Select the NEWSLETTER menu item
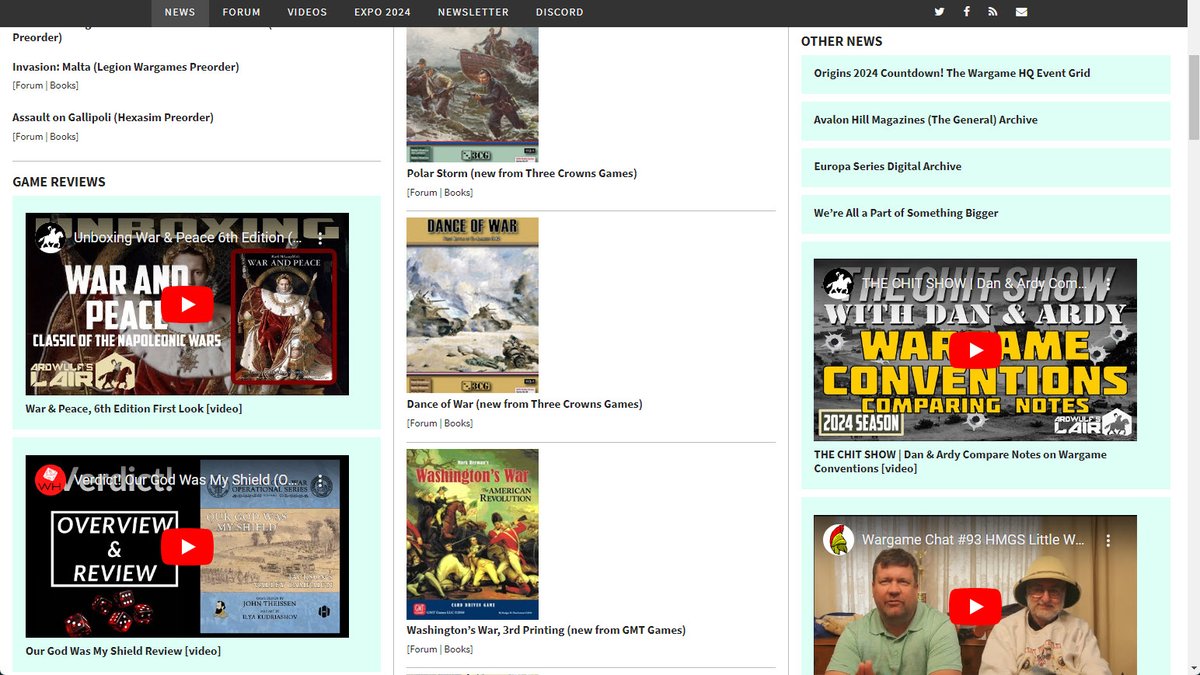Screen dimensions: 1200x675 (x=473, y=12)
